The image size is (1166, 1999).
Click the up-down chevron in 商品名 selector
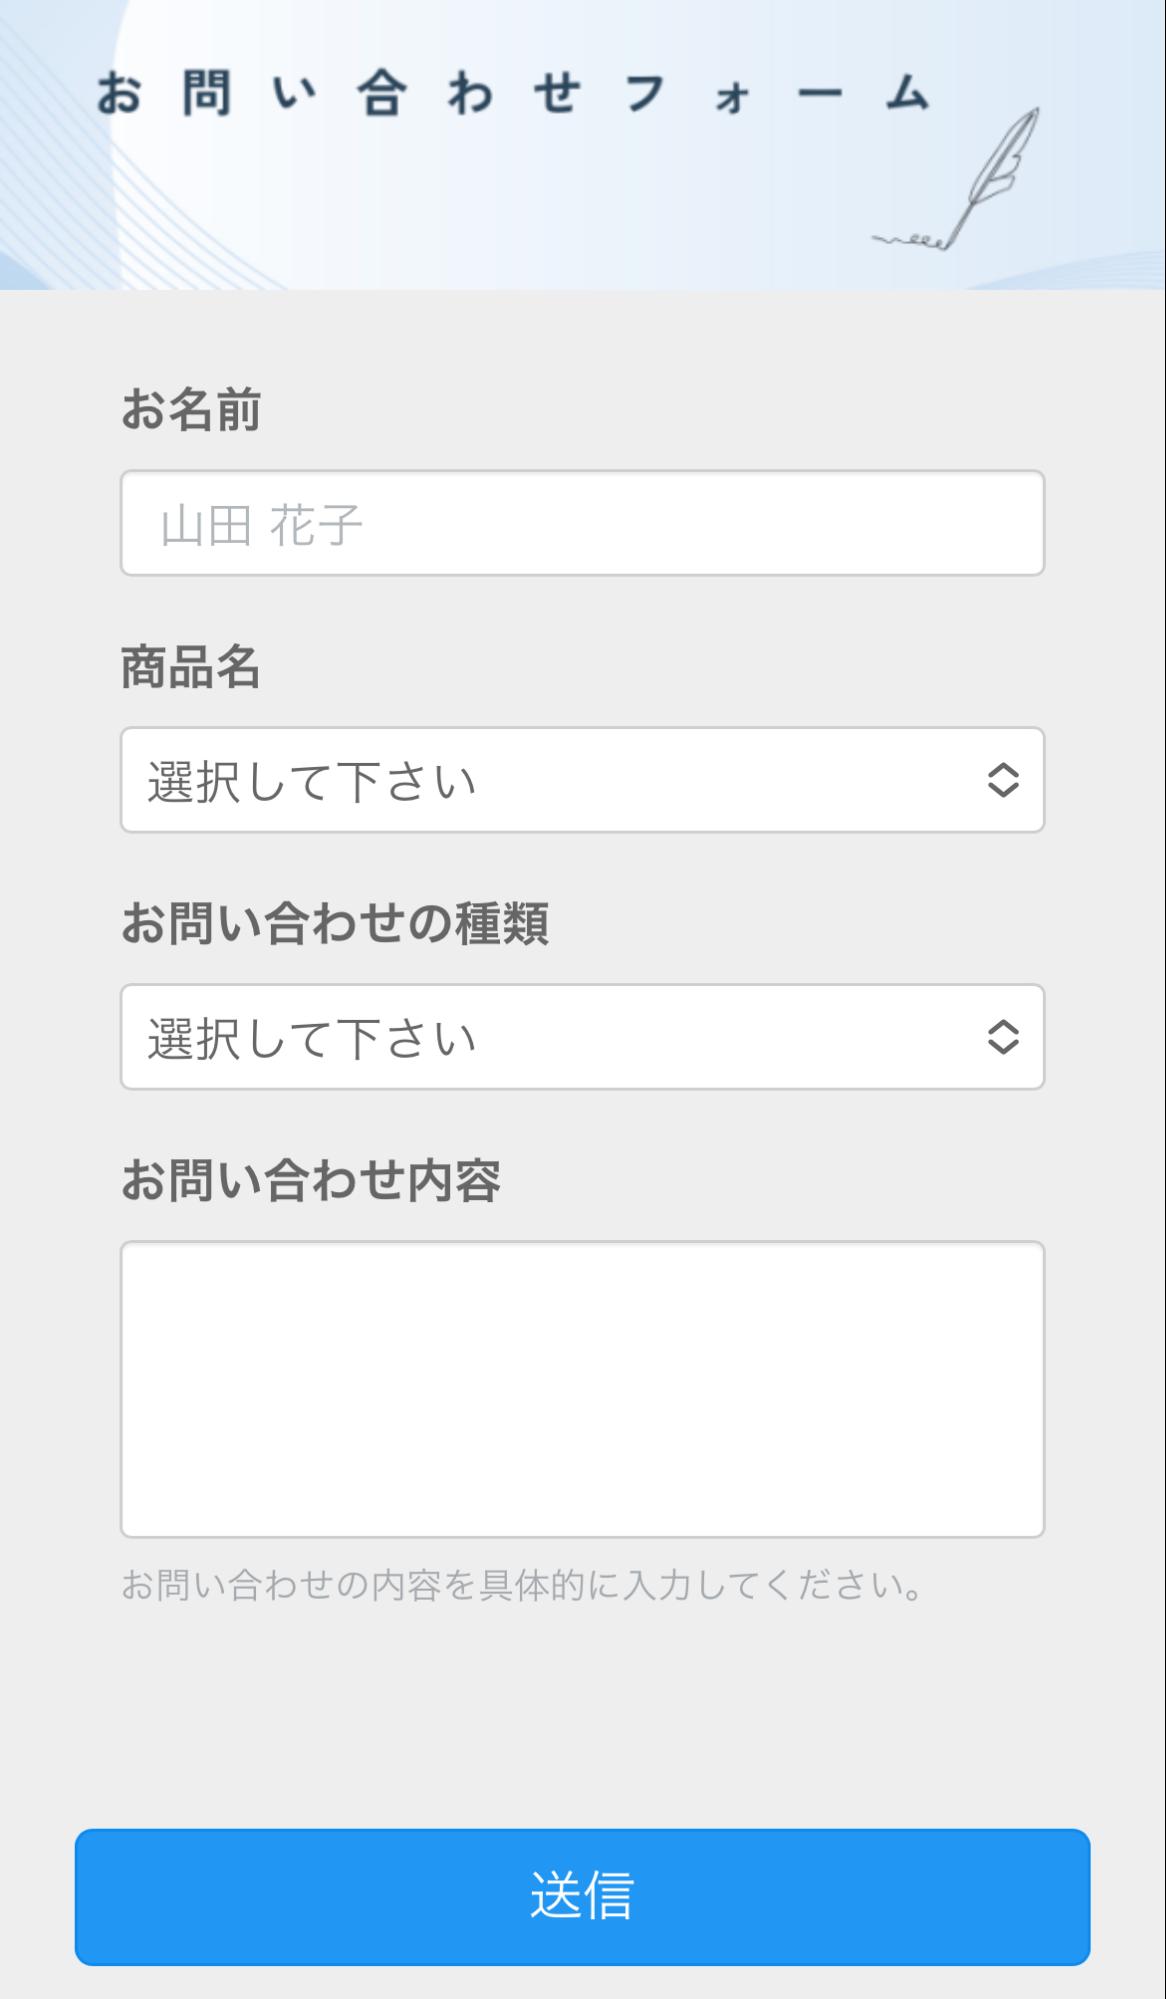click(x=1003, y=780)
